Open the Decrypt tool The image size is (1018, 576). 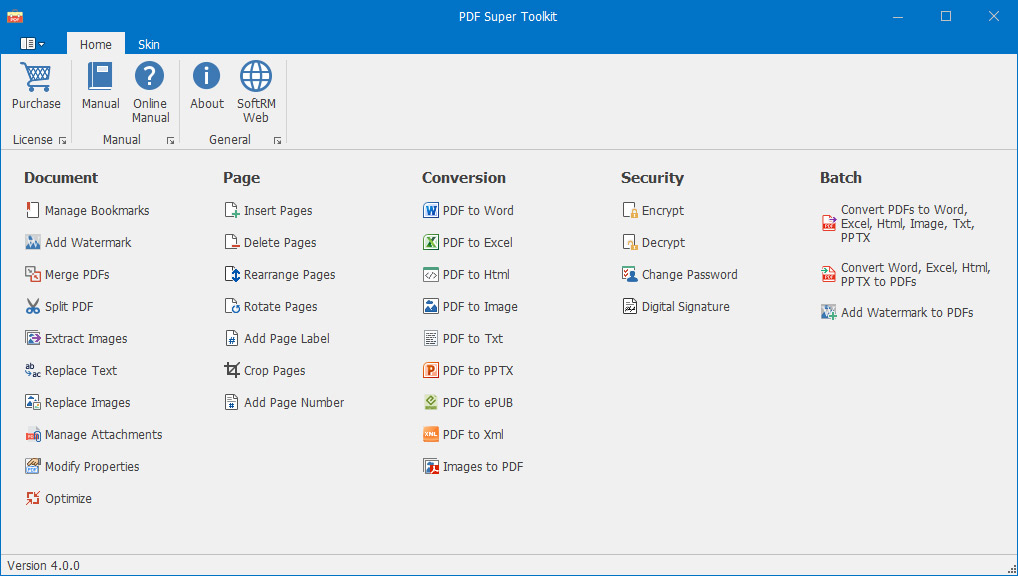point(661,242)
